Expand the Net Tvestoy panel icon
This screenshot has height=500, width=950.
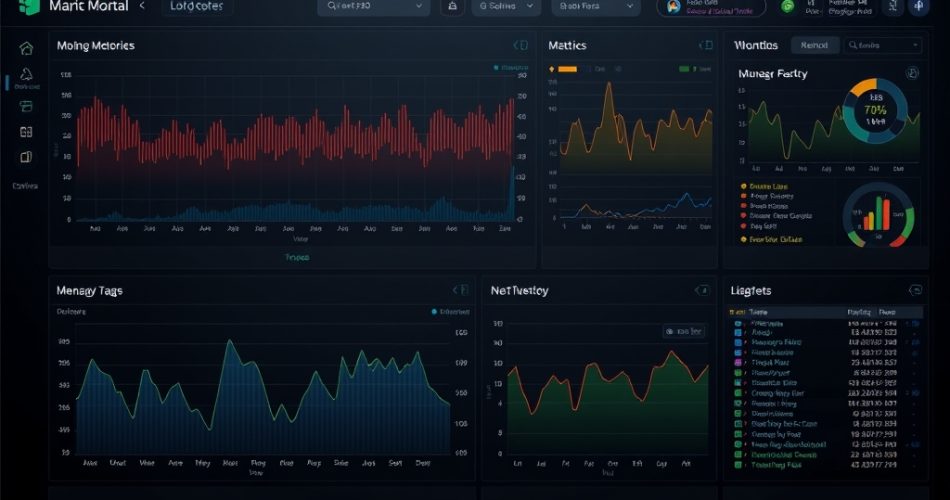(x=702, y=291)
